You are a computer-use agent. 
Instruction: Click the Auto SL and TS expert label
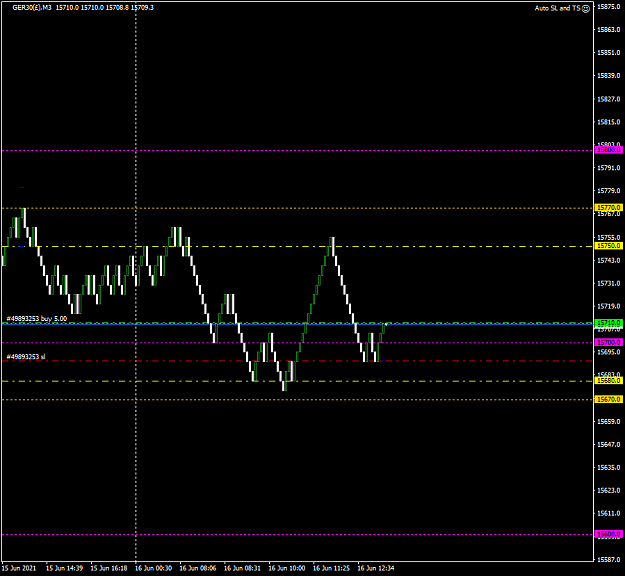tap(557, 8)
